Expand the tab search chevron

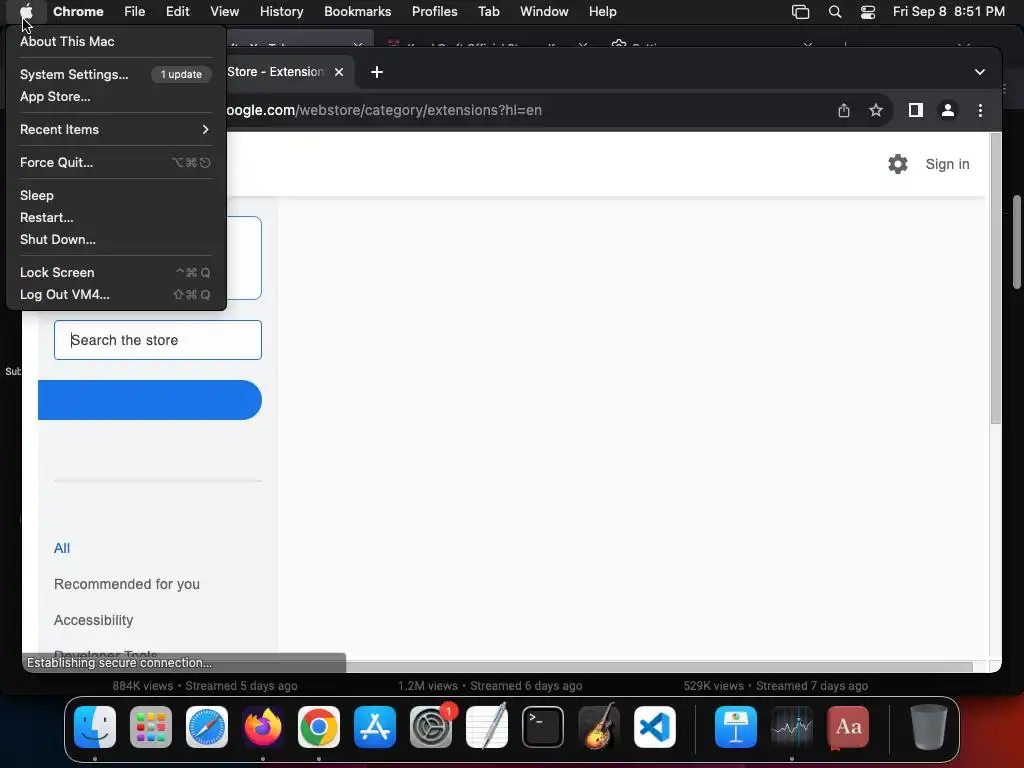click(x=980, y=72)
